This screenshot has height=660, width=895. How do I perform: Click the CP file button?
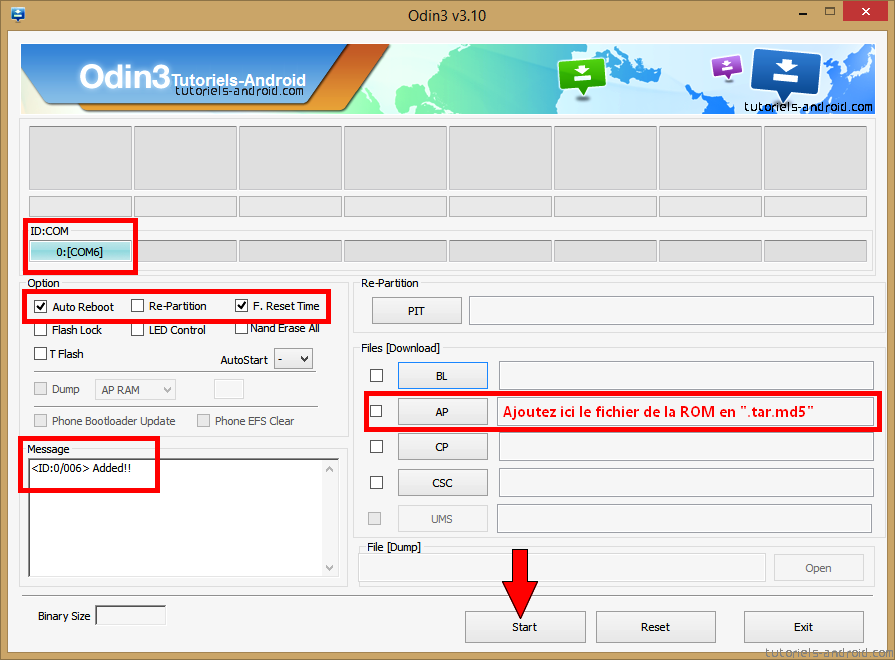click(x=442, y=446)
